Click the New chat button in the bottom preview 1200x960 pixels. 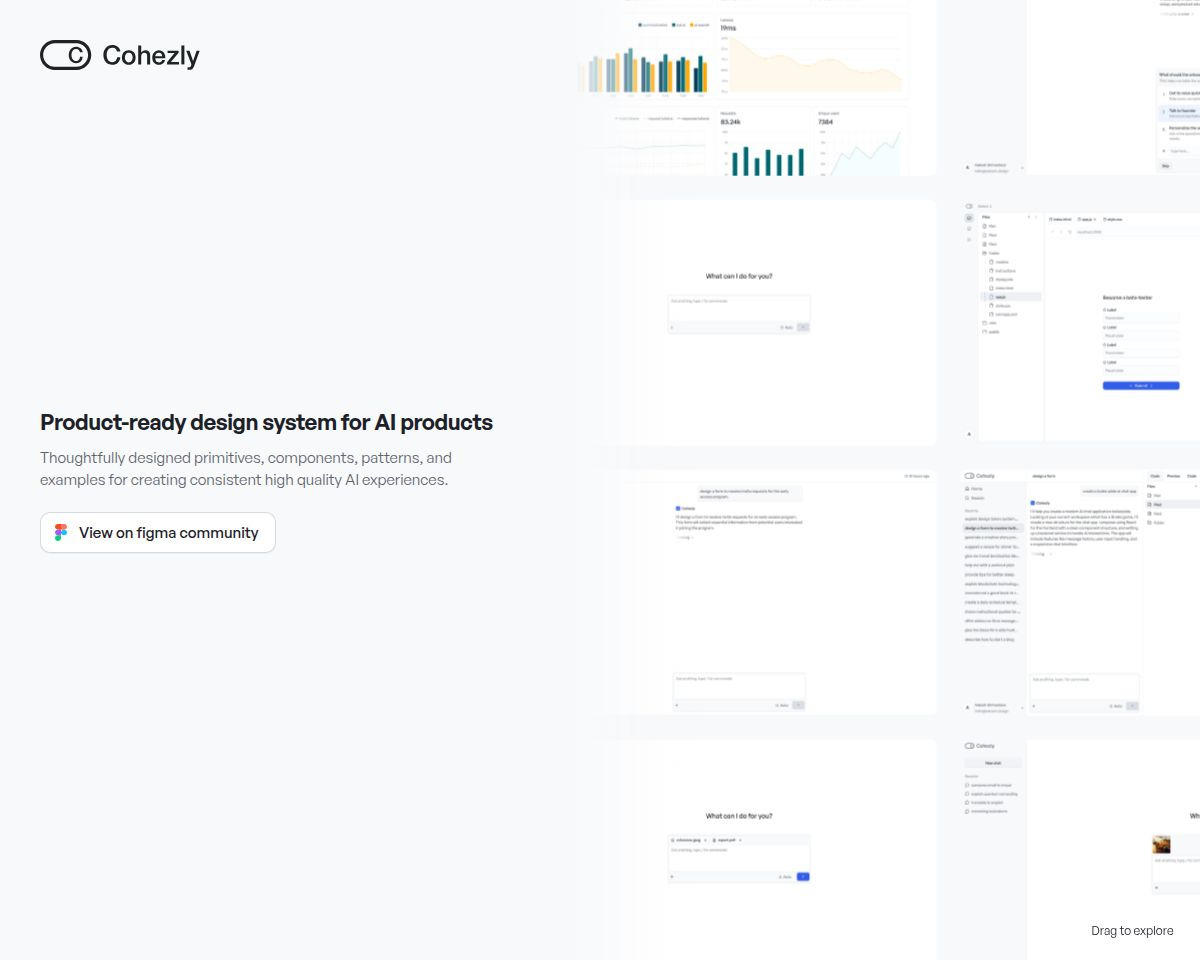click(992, 763)
